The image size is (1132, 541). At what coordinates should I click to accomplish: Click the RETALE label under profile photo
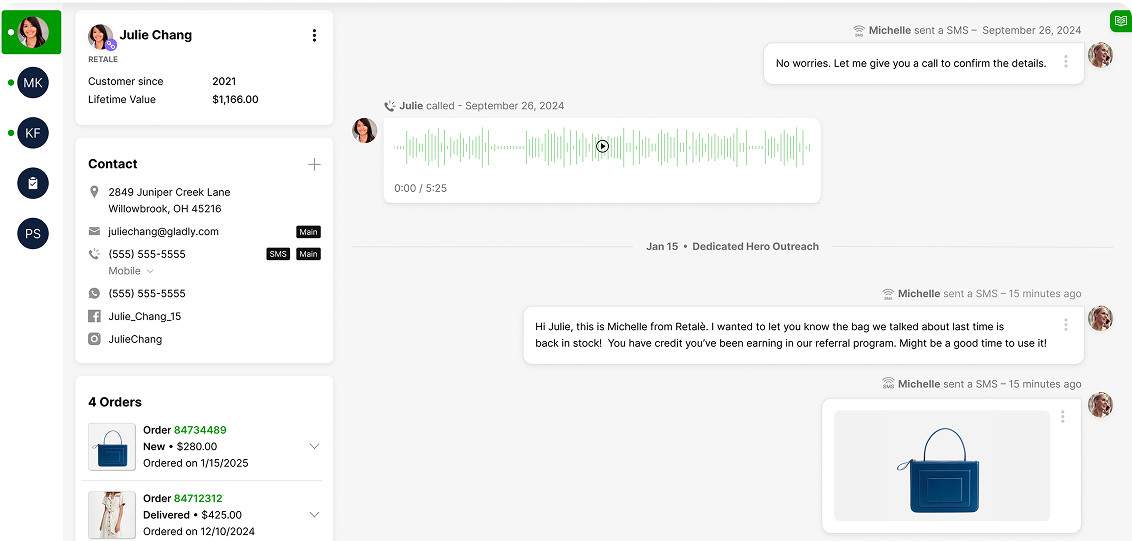tap(103, 59)
